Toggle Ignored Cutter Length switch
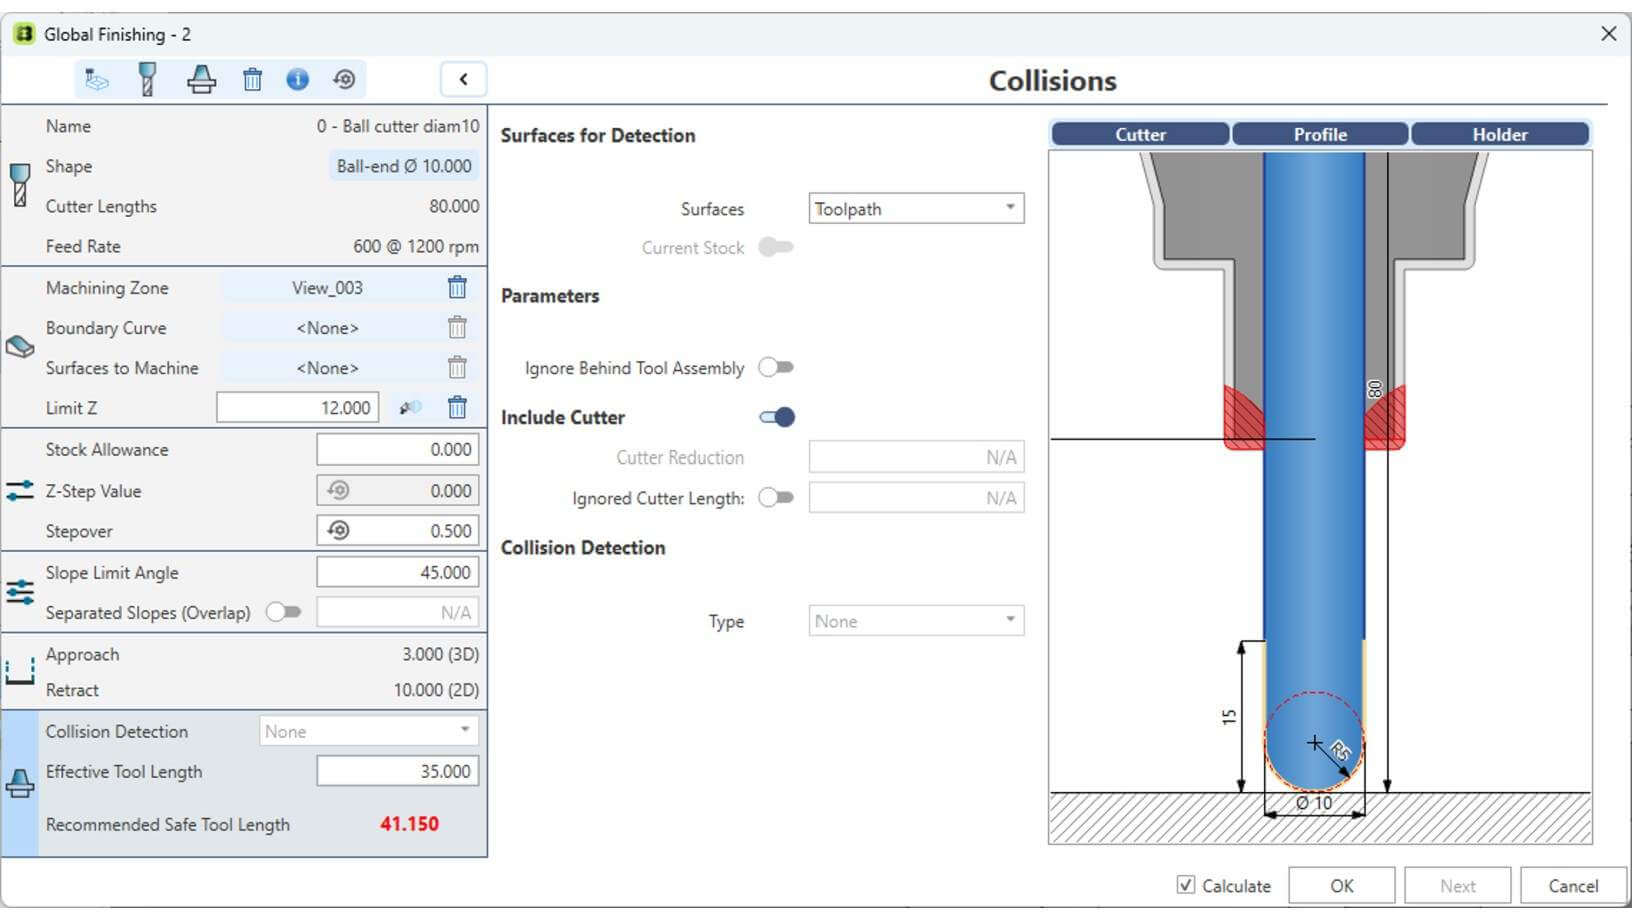Viewport: 1632px width, 920px height. 776,497
